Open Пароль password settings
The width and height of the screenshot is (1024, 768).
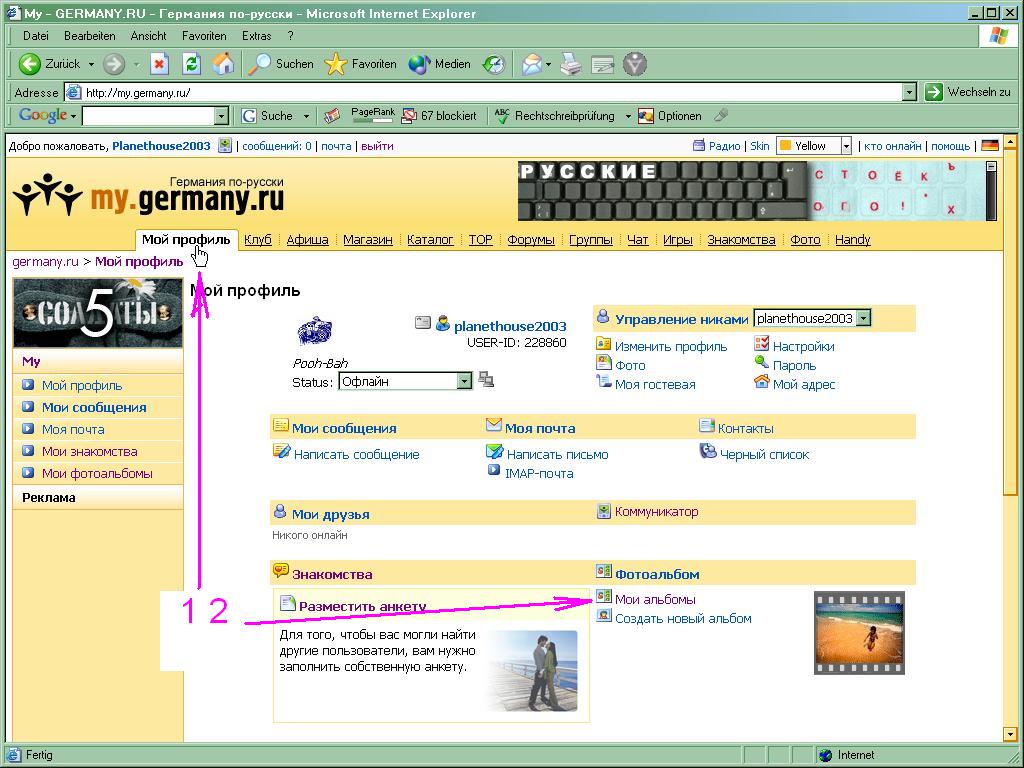pos(794,366)
